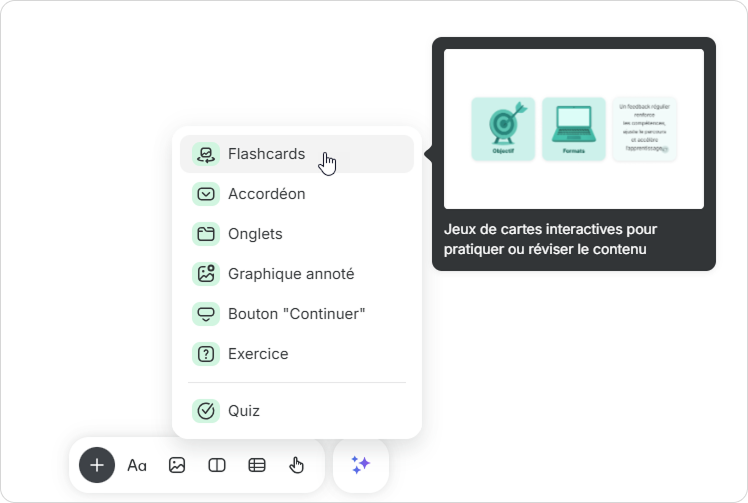The image size is (748, 503).
Task: Insert a Bouton "Continuer" block
Action: [x=296, y=314]
